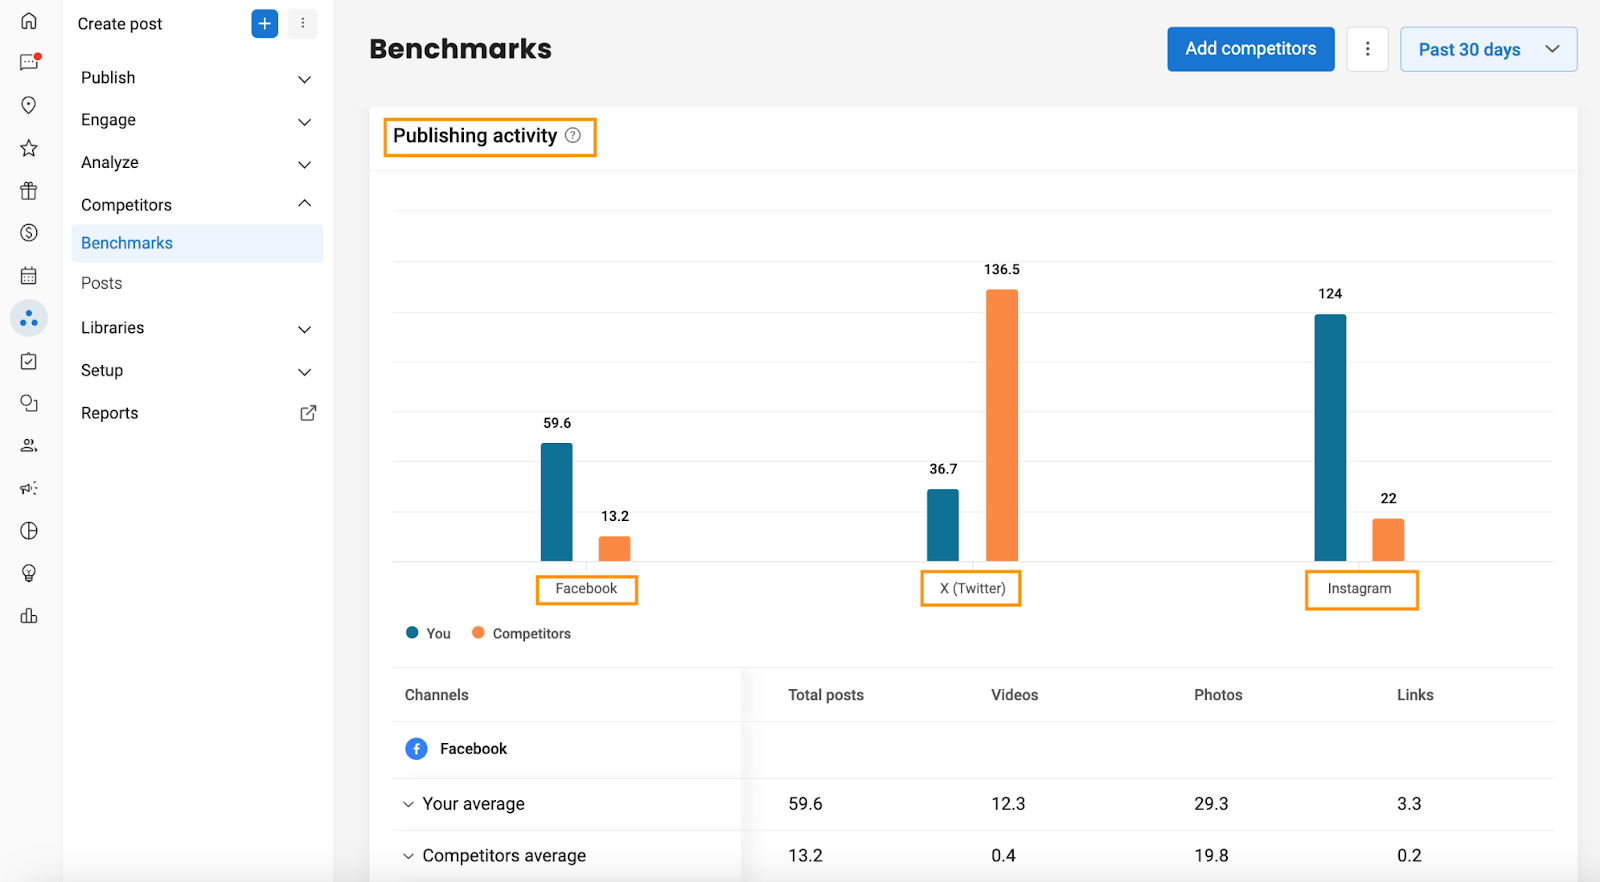Click the X (Twitter) axis label

(x=972, y=589)
